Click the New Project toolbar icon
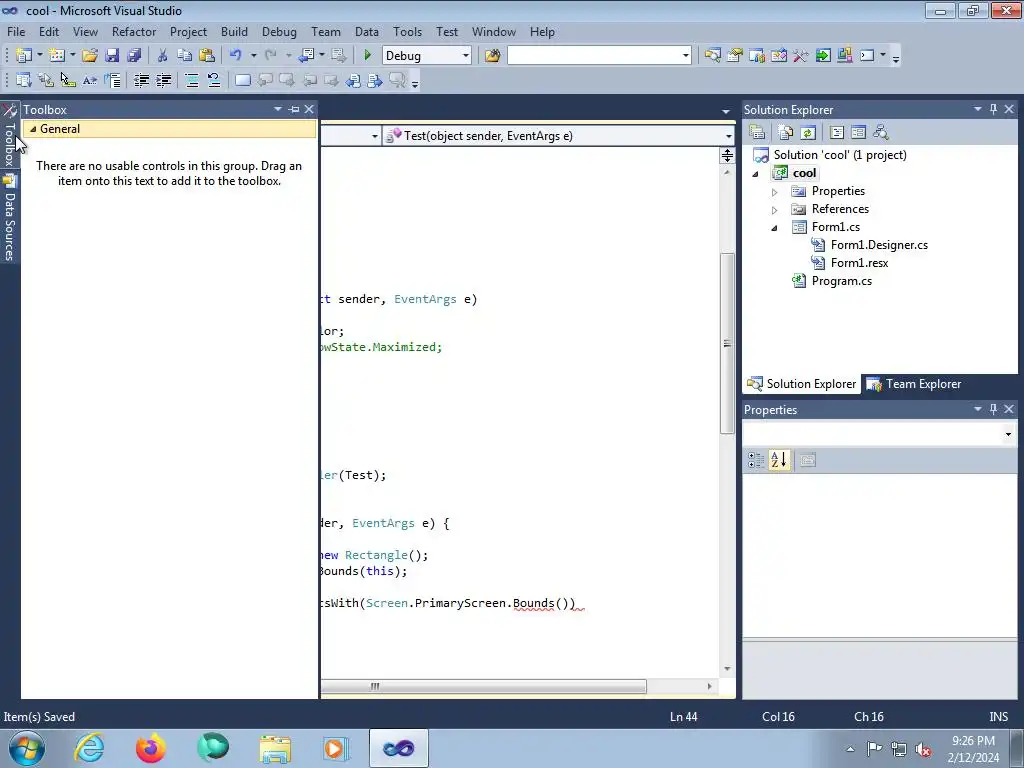 point(24,56)
